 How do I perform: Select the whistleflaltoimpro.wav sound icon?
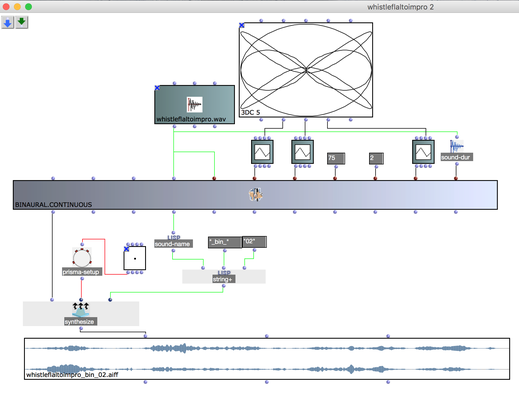coord(195,104)
